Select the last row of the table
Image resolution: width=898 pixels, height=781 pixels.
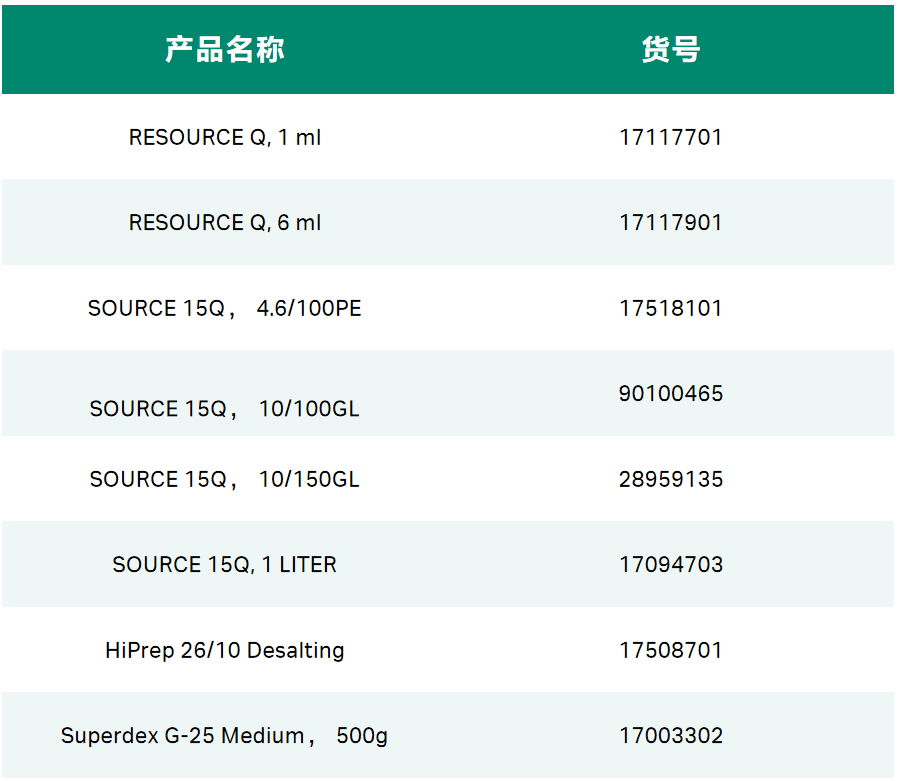click(449, 735)
